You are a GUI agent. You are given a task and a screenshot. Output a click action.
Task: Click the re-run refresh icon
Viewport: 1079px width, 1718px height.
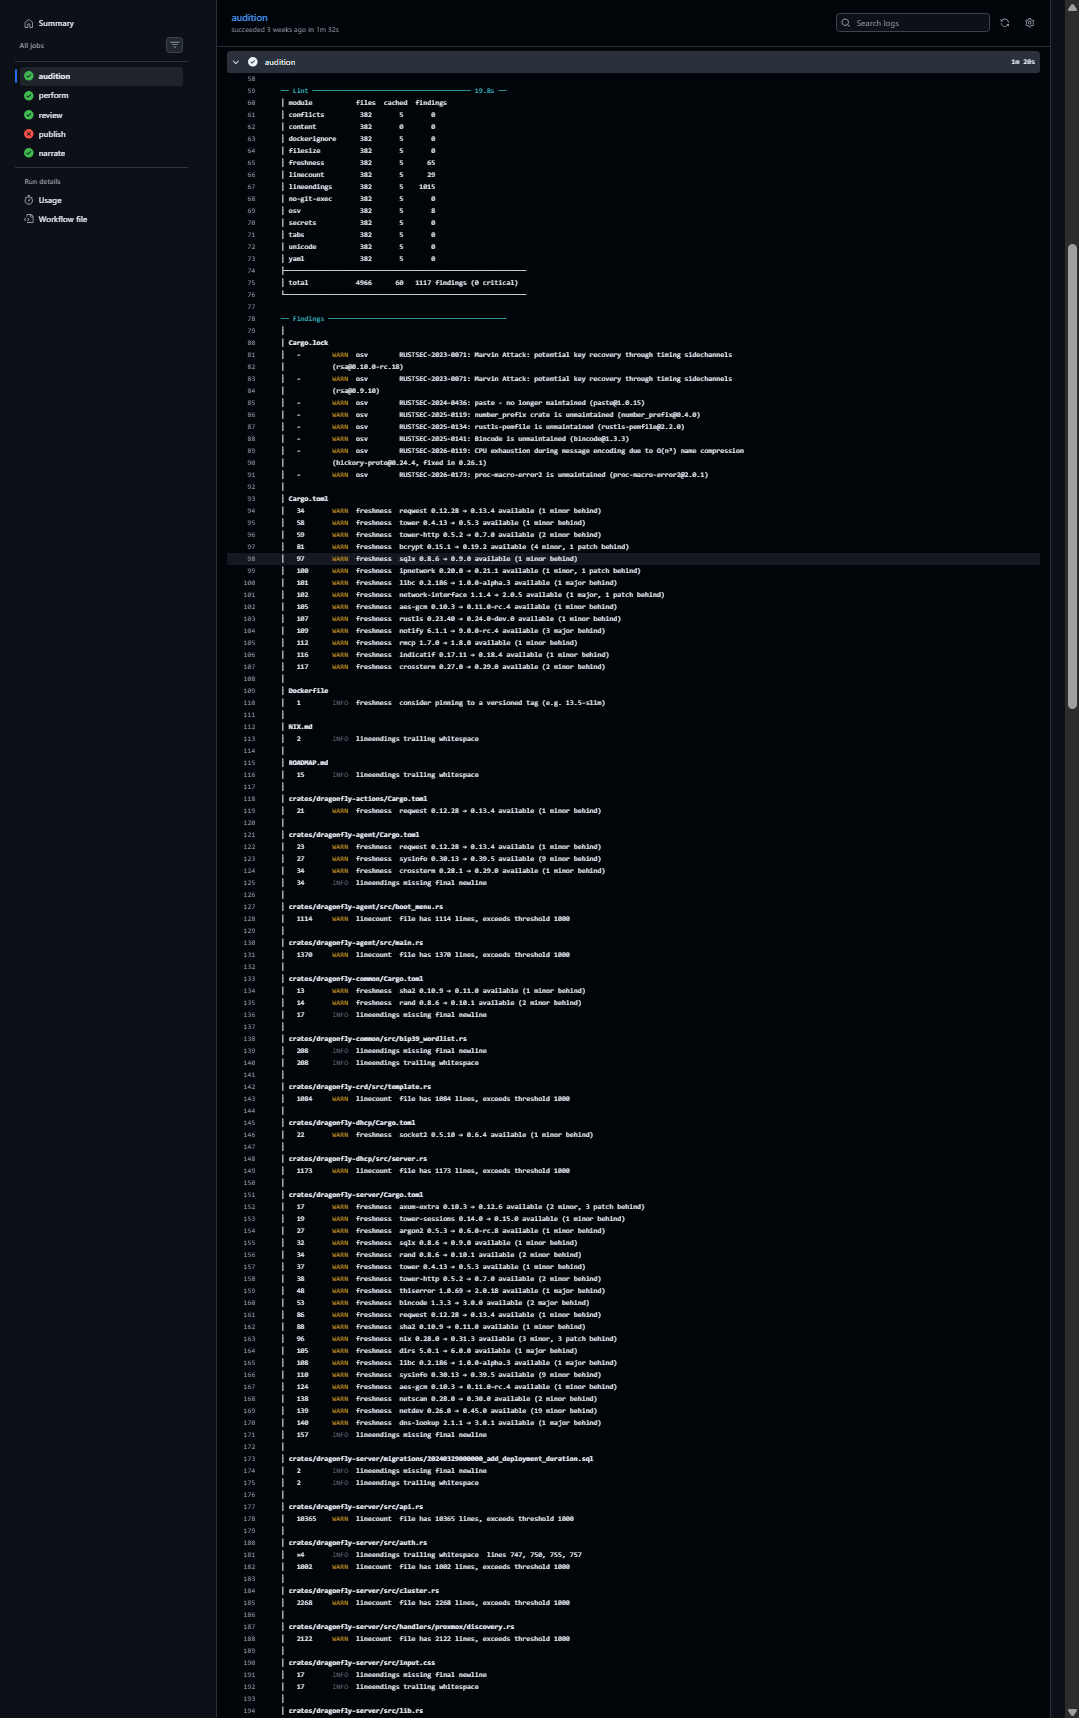[x=1005, y=23]
